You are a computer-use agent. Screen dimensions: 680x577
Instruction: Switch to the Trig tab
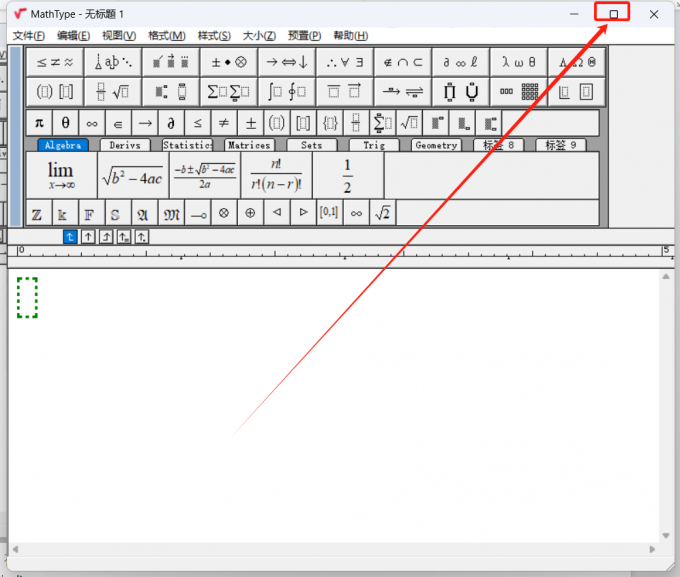click(x=374, y=145)
